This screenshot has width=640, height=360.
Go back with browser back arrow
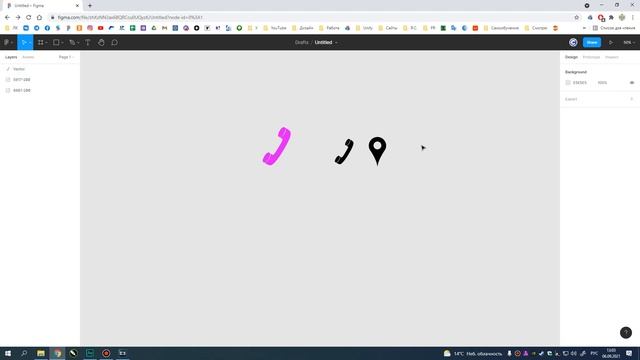[7, 17]
